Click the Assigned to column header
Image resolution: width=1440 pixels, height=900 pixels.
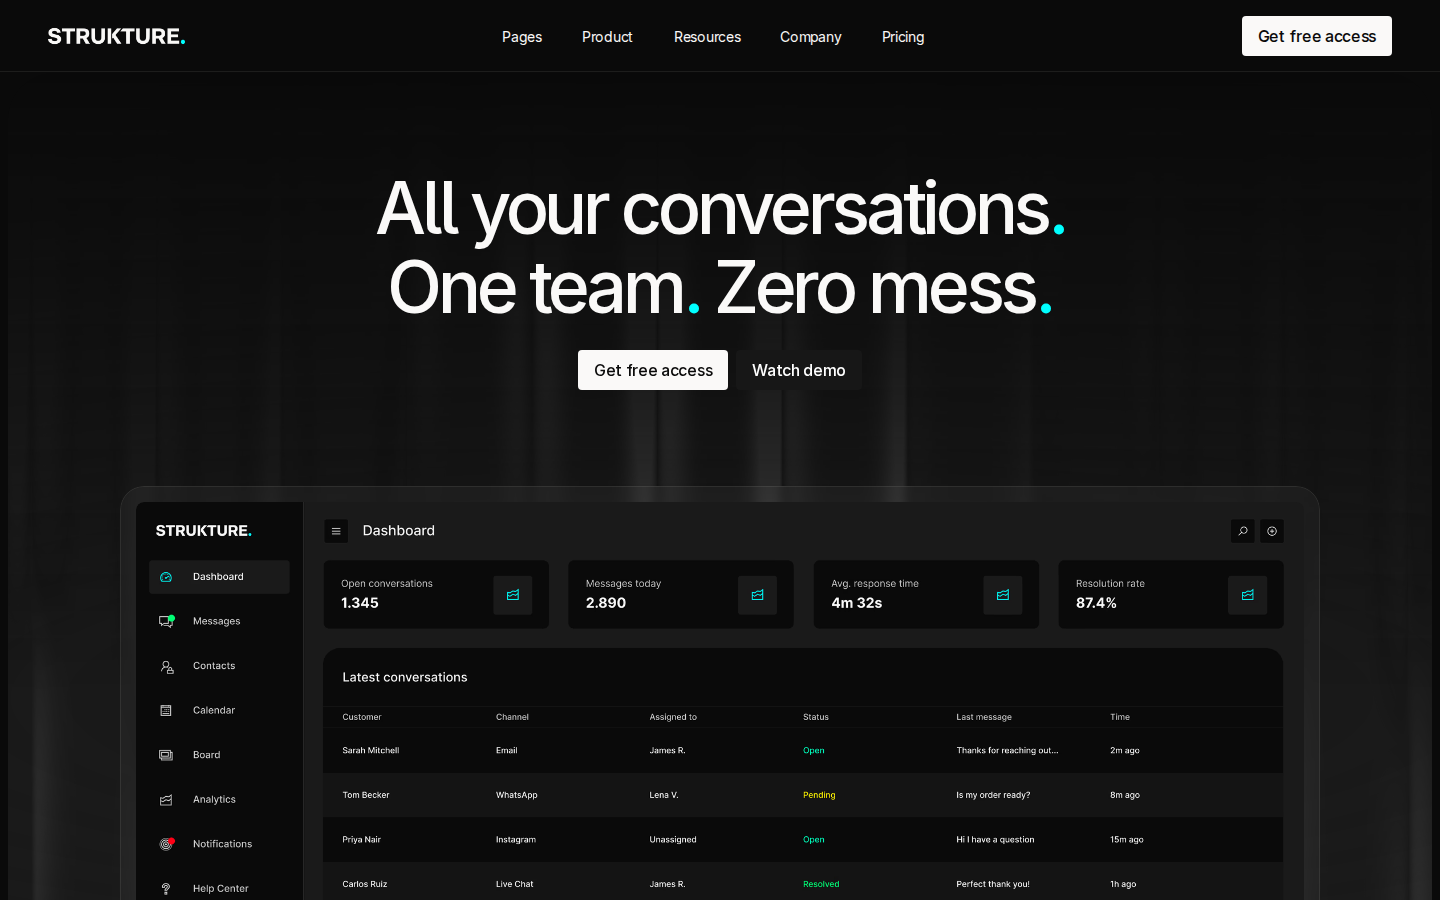click(673, 717)
